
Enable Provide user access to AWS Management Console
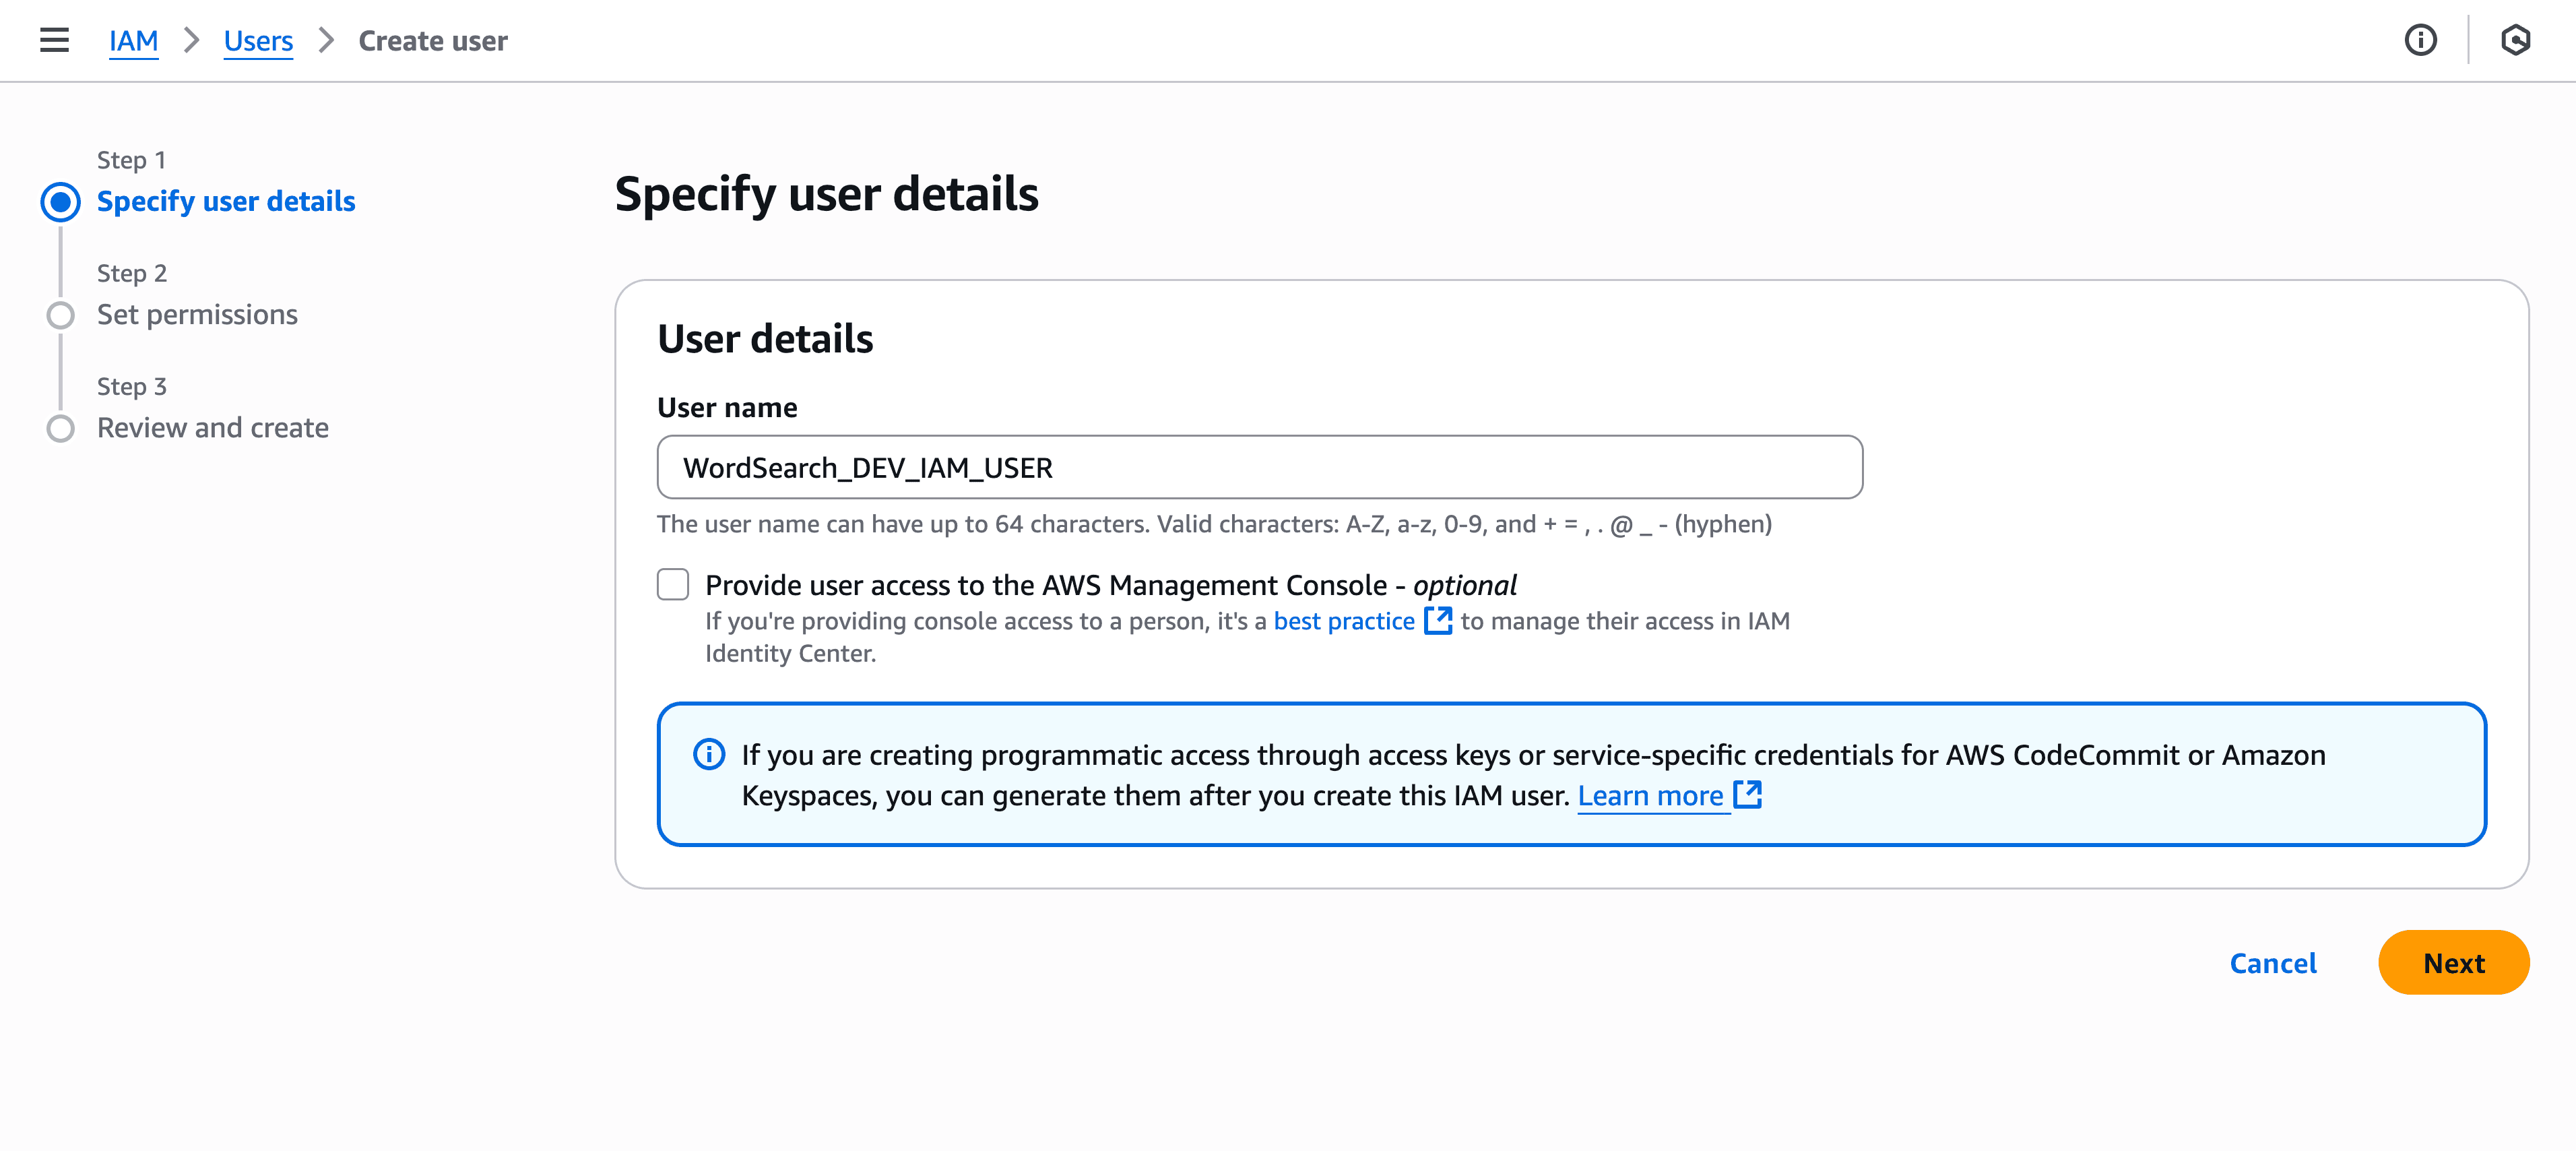(672, 584)
